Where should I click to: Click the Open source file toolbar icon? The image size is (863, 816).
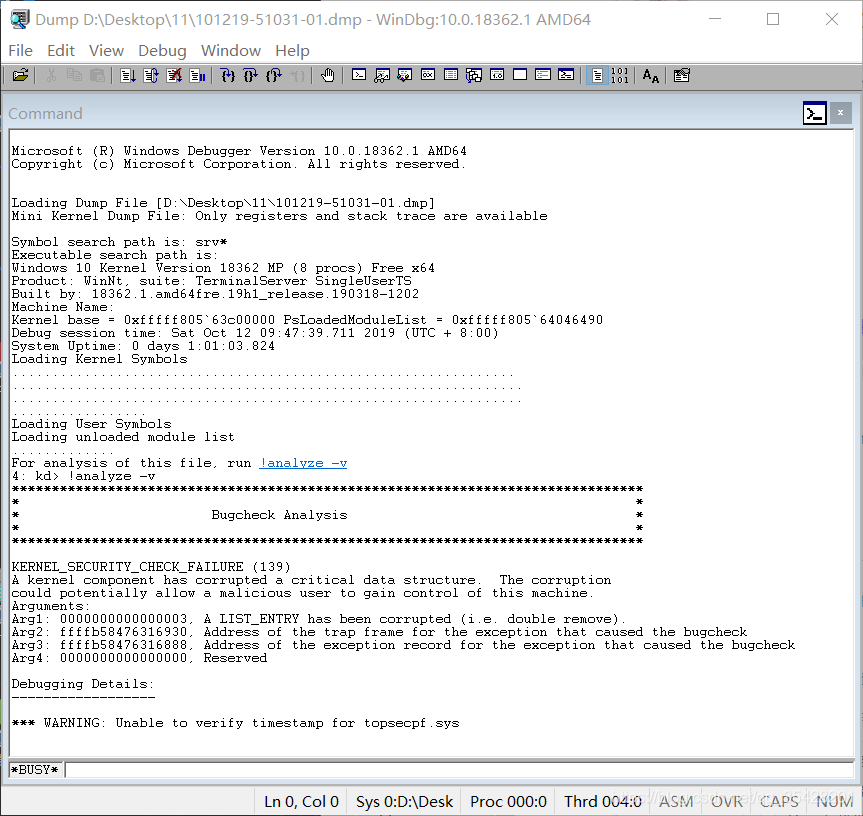point(21,75)
